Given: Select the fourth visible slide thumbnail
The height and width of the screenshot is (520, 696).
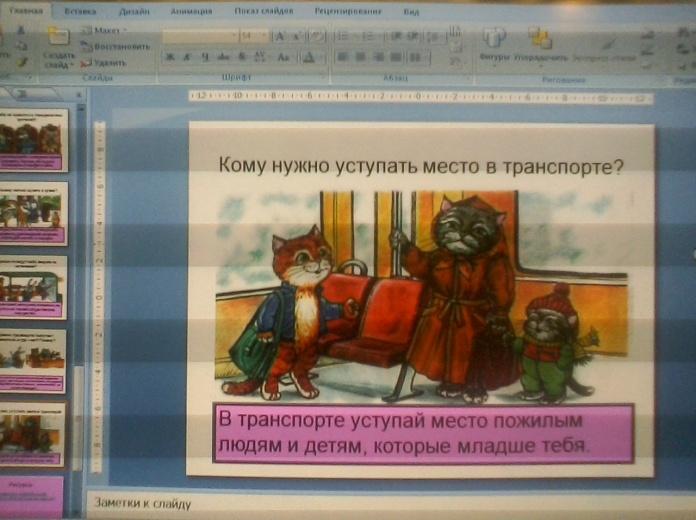Looking at the screenshot, I should (33, 361).
